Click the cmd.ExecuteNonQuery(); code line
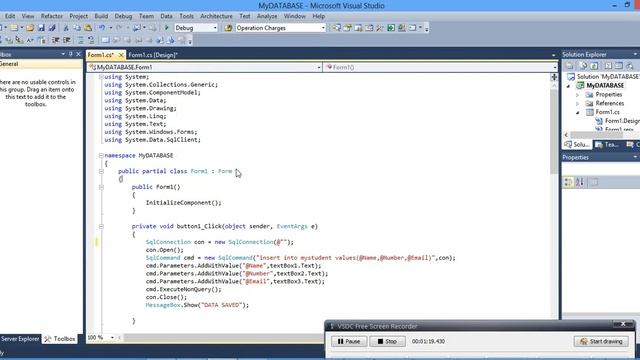This screenshot has width=640, height=360. click(x=183, y=289)
